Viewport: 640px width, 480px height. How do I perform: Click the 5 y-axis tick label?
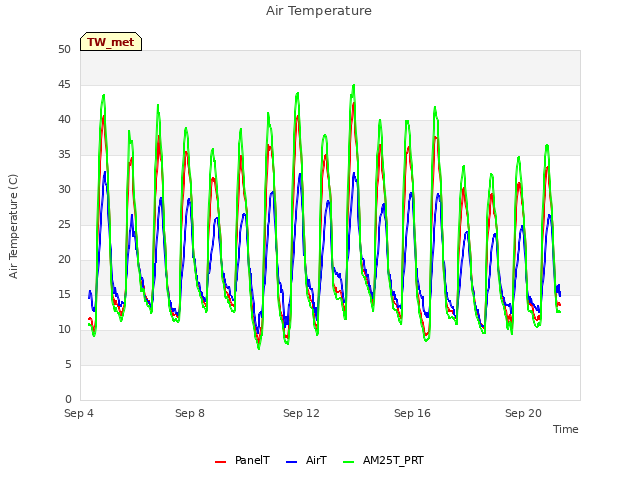(x=68, y=364)
